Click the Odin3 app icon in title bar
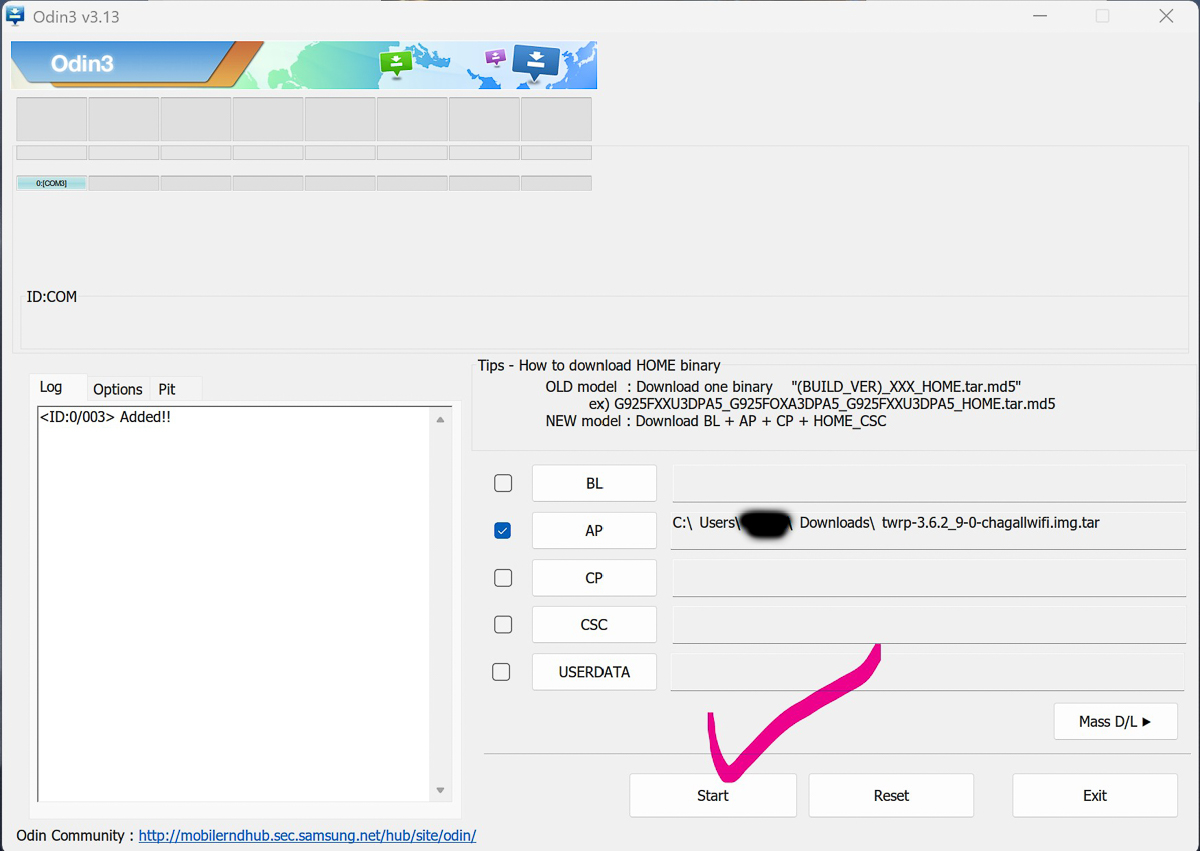The height and width of the screenshot is (851, 1200). coord(15,16)
